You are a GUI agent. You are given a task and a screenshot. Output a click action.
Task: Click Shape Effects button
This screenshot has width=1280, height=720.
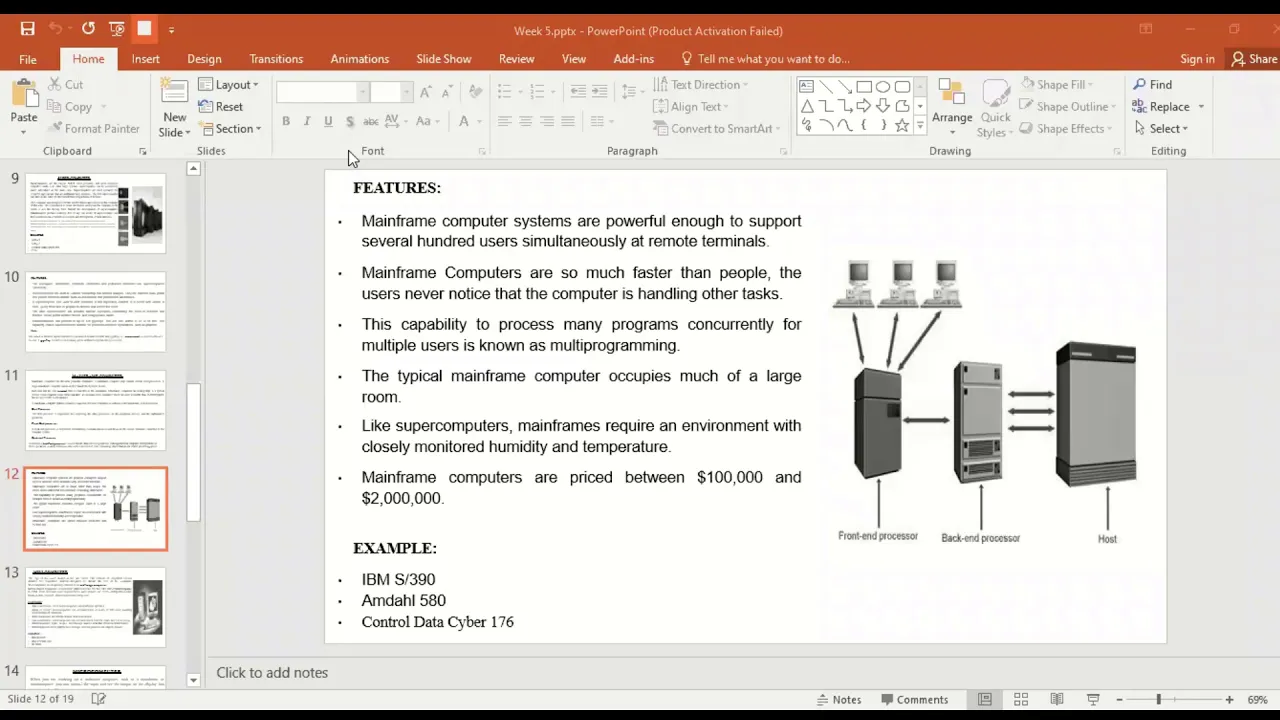coord(1066,129)
